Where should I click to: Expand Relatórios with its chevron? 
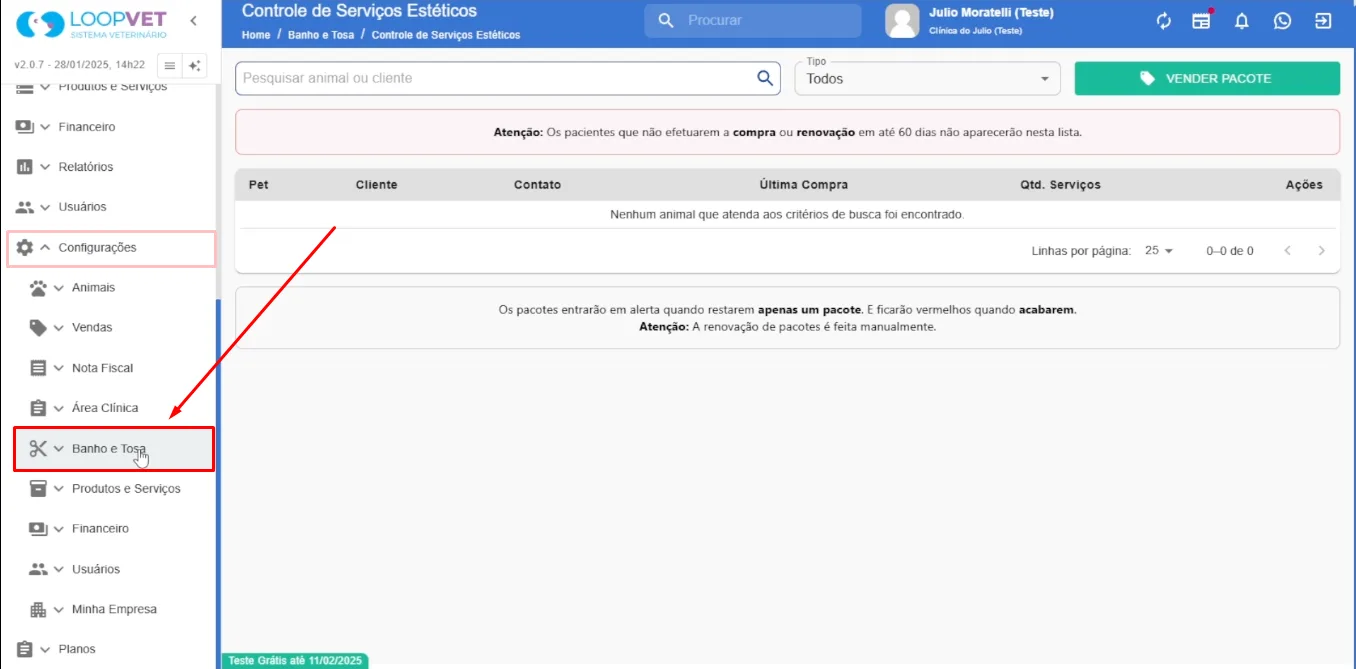pos(45,167)
